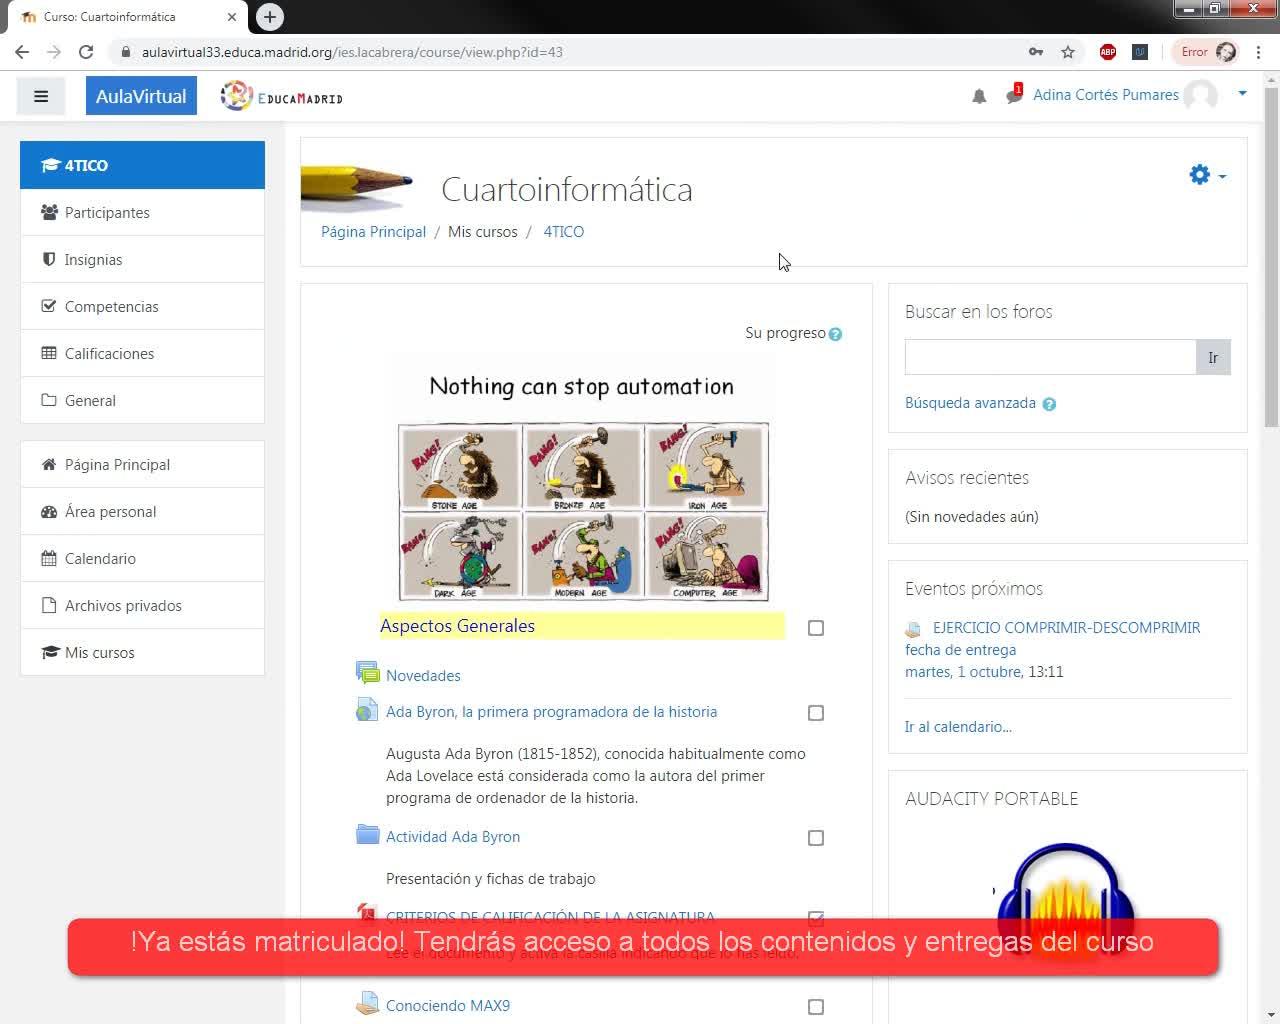Open the messages icon with badge
This screenshot has width=1280, height=1024.
pos(1014,95)
